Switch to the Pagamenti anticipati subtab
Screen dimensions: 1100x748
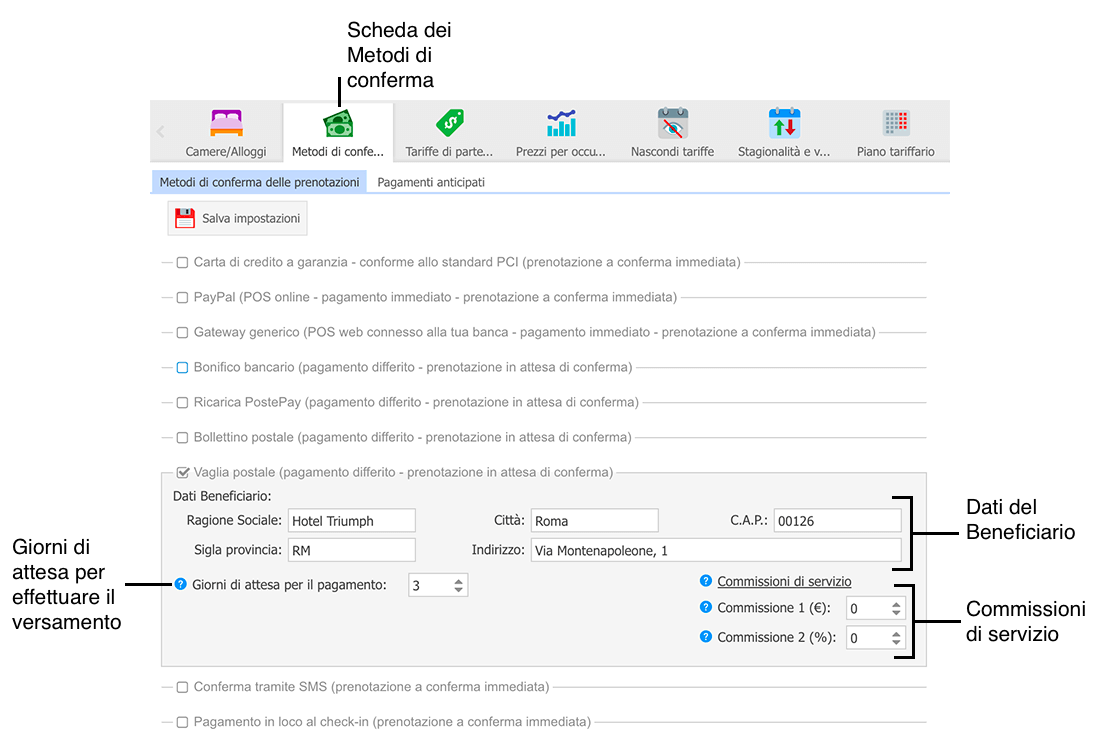pos(431,182)
